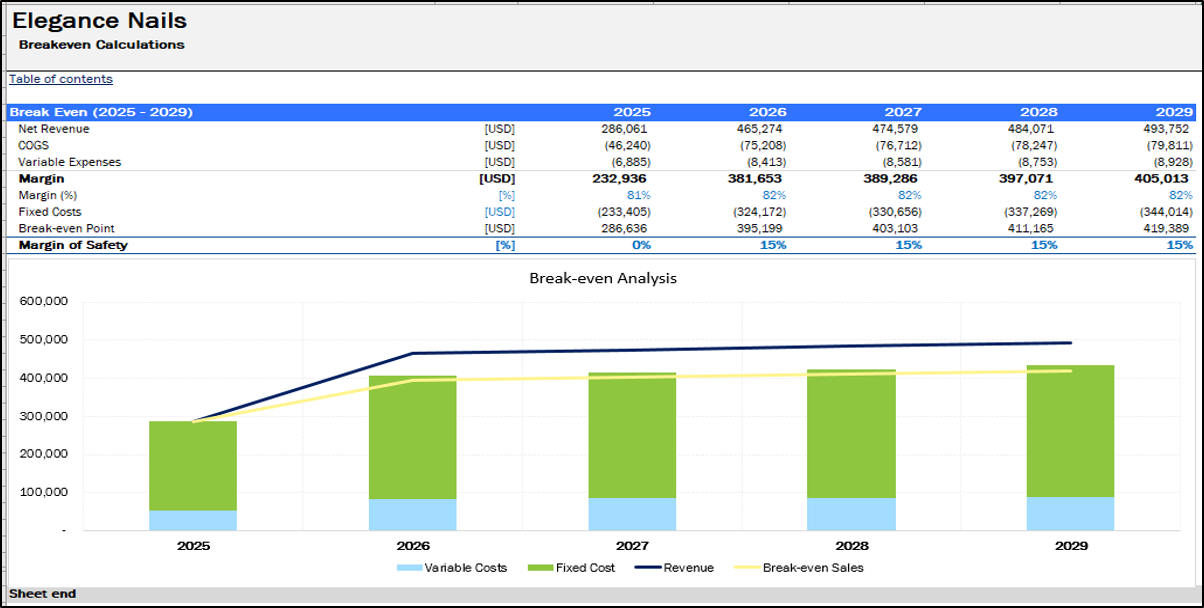Click the Break-even Analysis chart title

(602, 278)
